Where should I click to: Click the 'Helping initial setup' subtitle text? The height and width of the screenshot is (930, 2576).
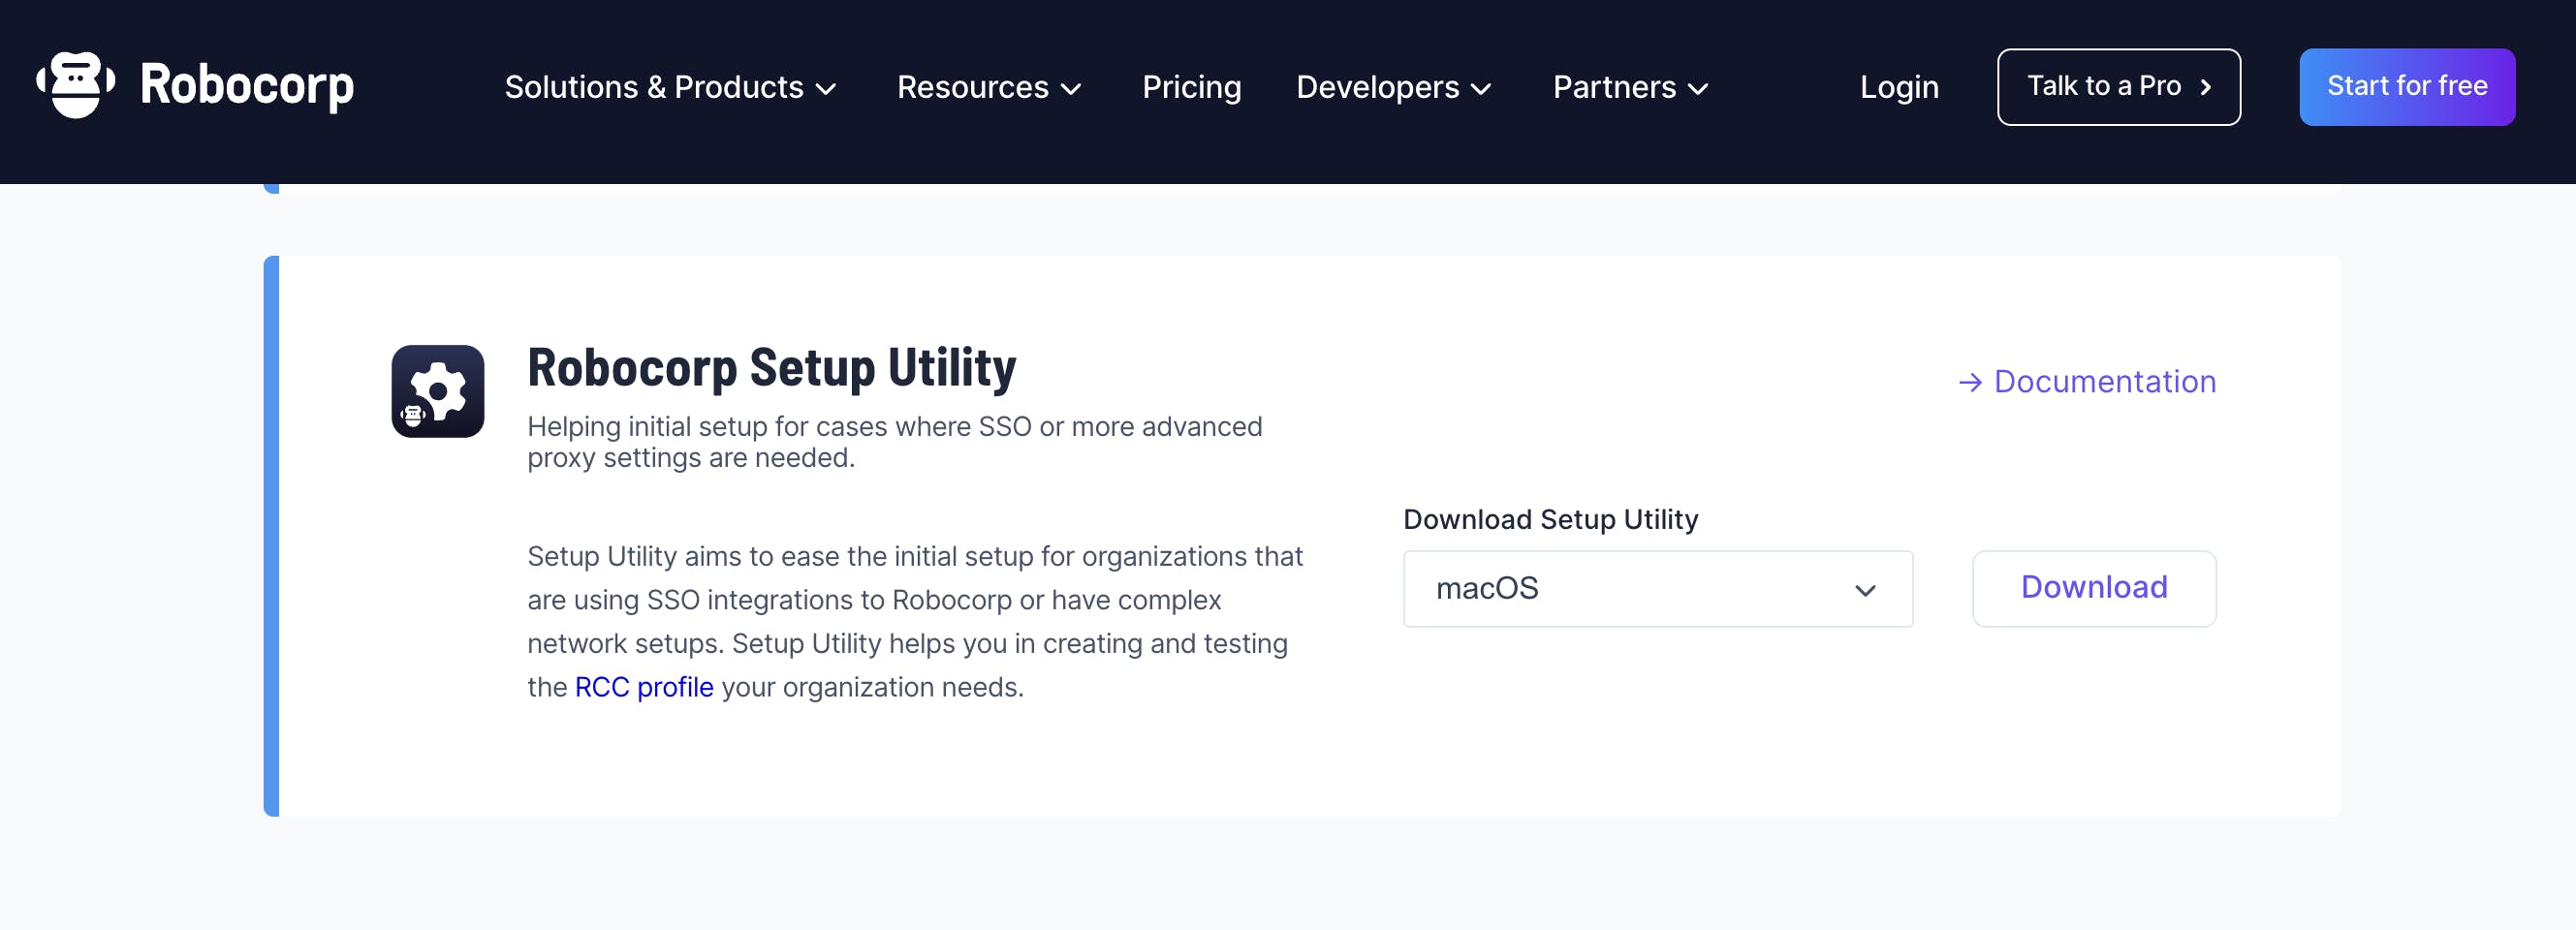coord(894,442)
